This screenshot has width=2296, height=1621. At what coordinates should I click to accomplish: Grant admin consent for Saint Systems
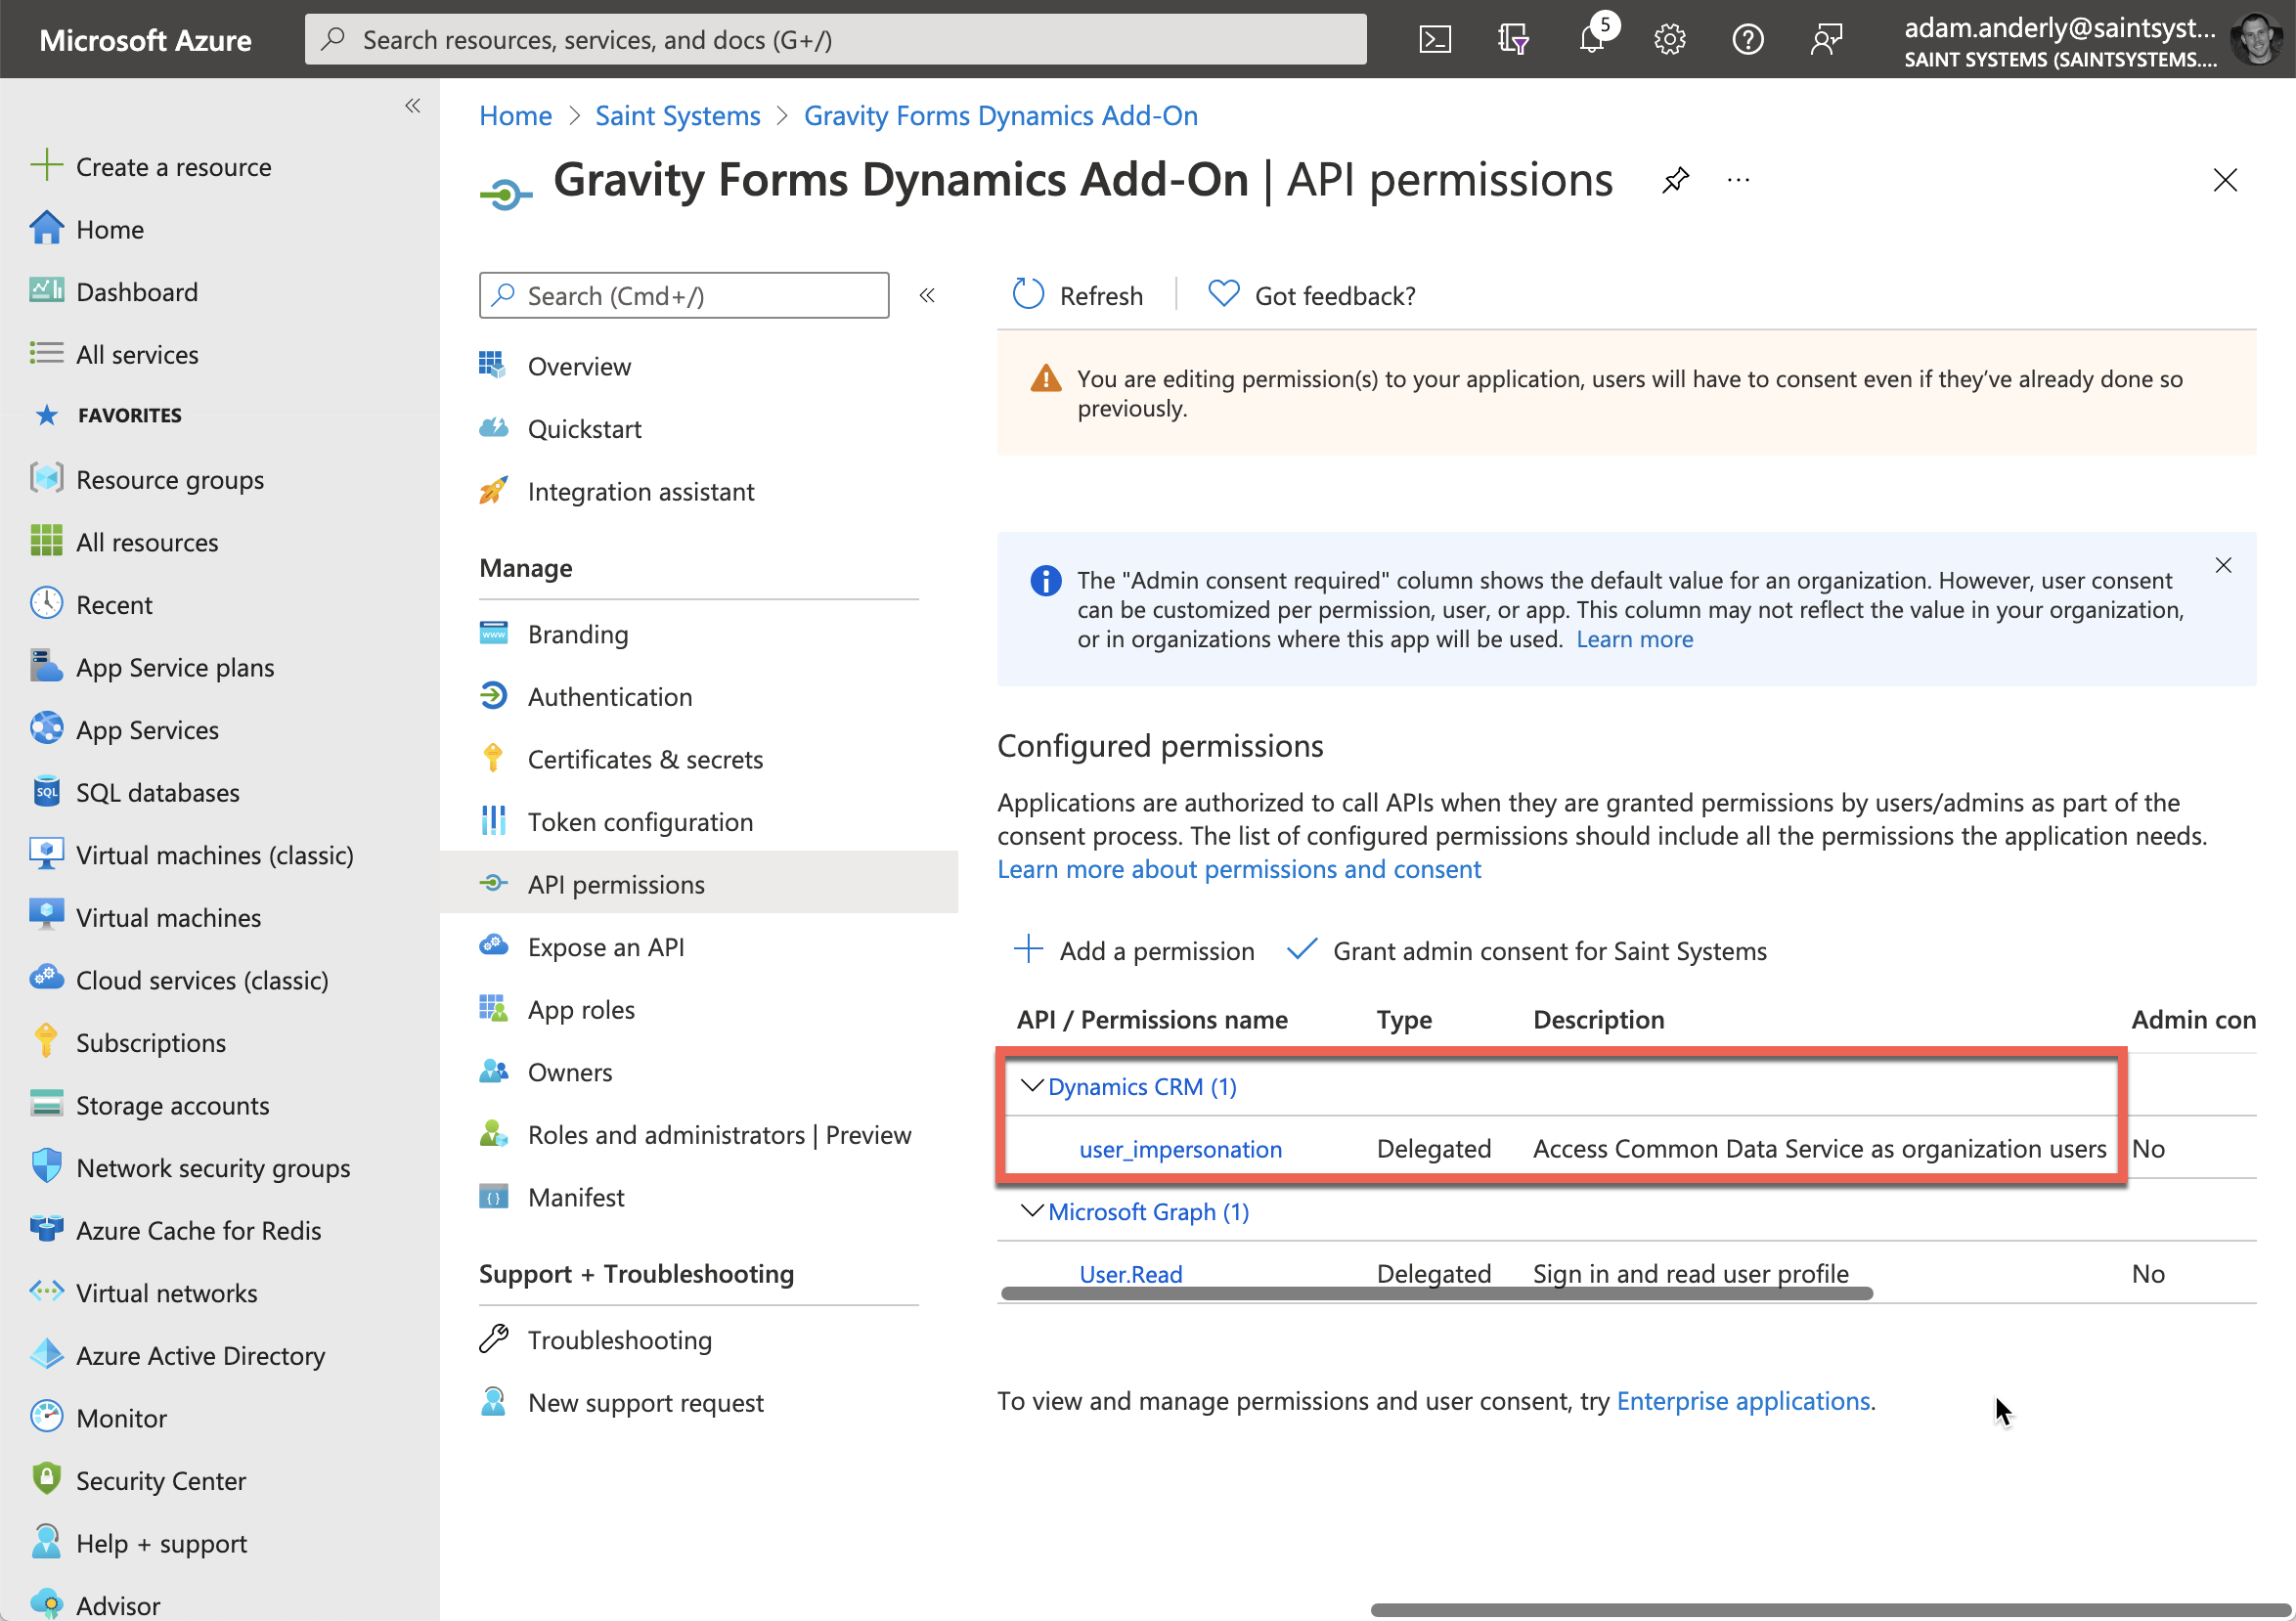[x=1526, y=950]
